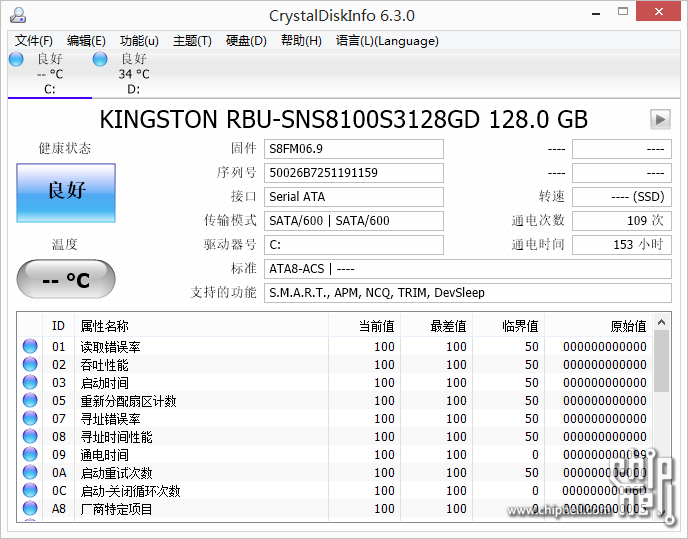688x539 pixels.
Task: Click the serial number field 50026B7251191159
Action: click(354, 173)
